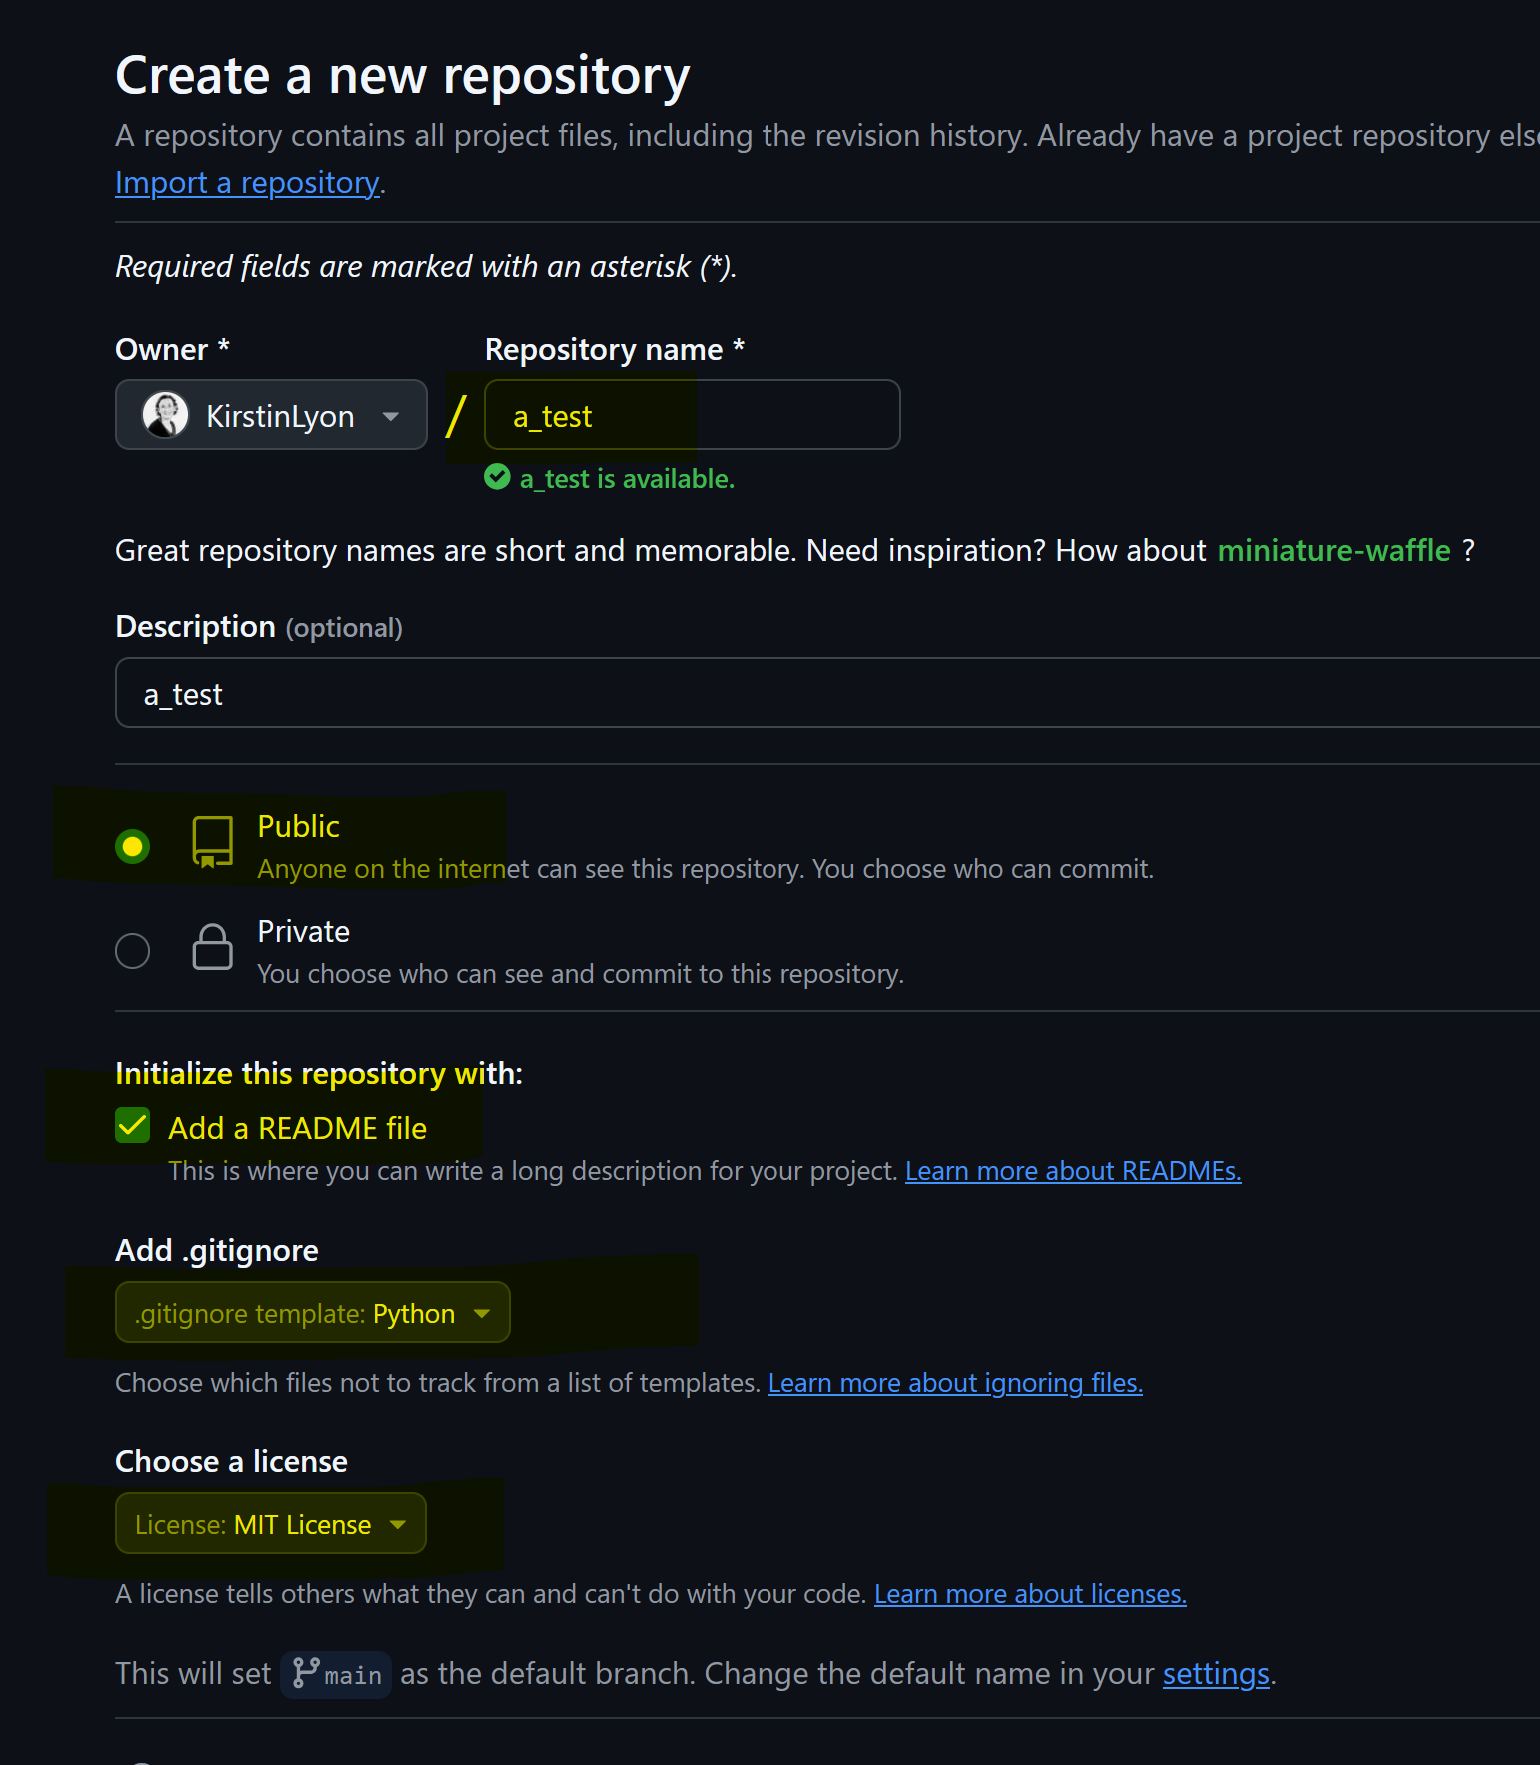Screen dimensions: 1540x1765
Task: Focus the Description text field
Action: [x=828, y=693]
